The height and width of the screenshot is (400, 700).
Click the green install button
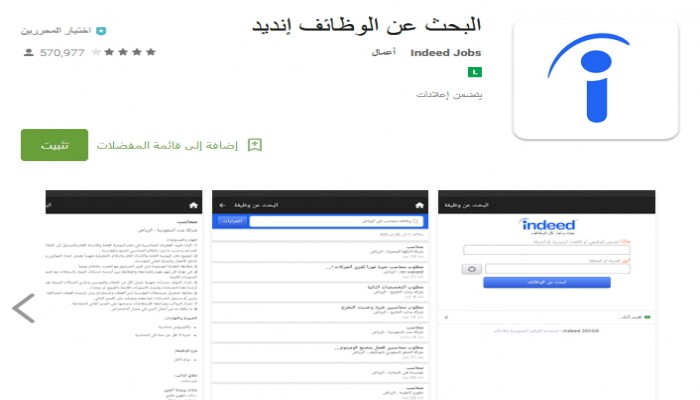[54, 145]
